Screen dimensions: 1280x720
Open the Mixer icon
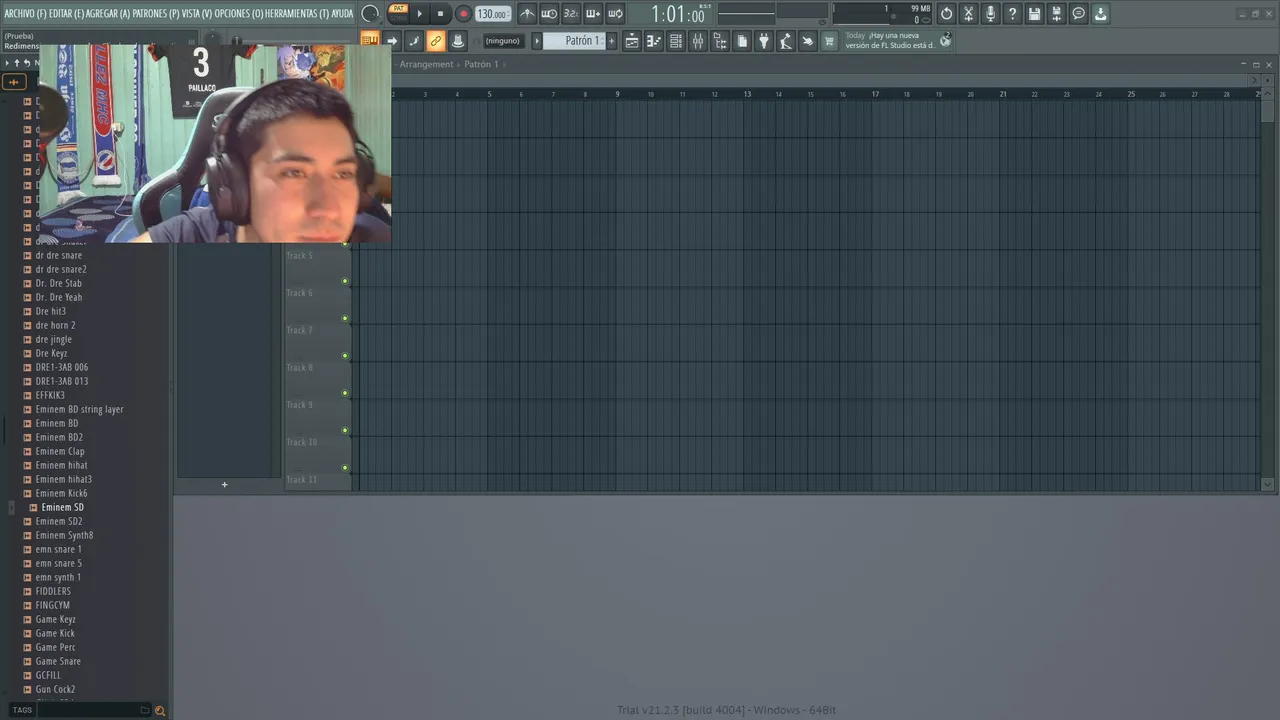(x=698, y=41)
